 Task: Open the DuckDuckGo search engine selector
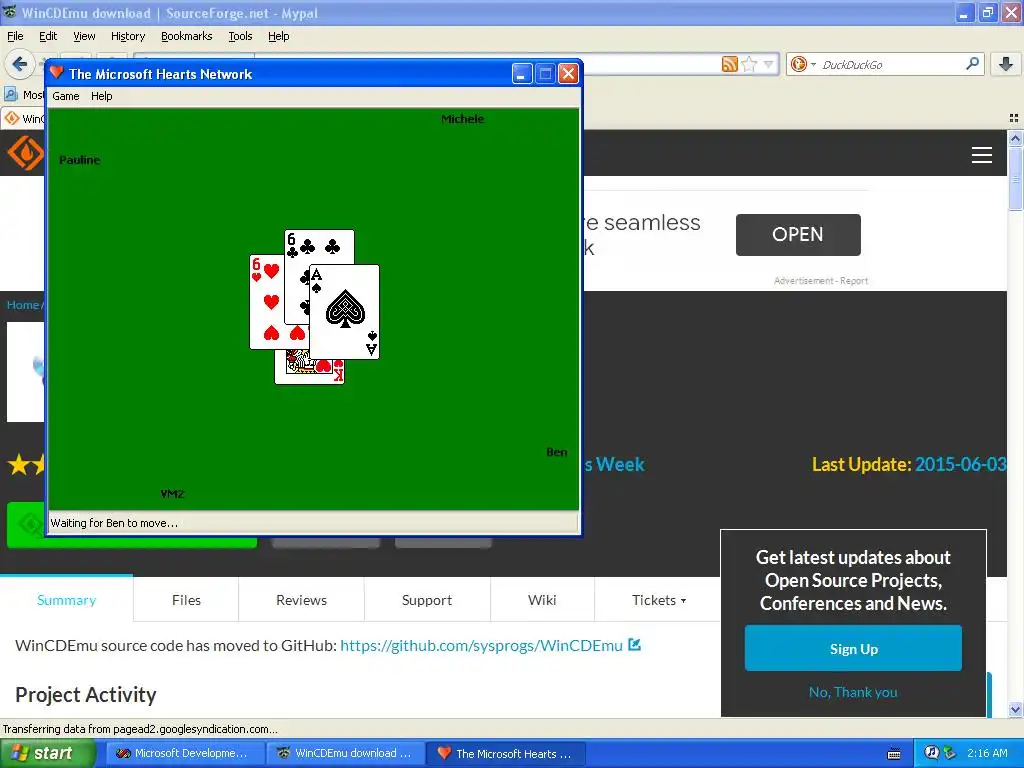click(803, 64)
